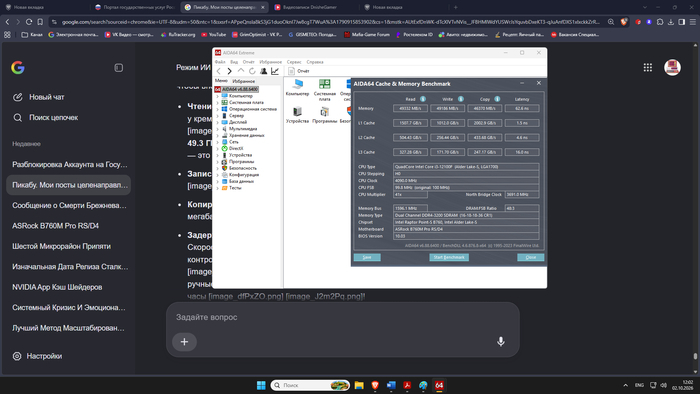Image resolution: width=700 pixels, height=394 pixels.
Task: Select the Безопасность tree item
Action: [243, 168]
